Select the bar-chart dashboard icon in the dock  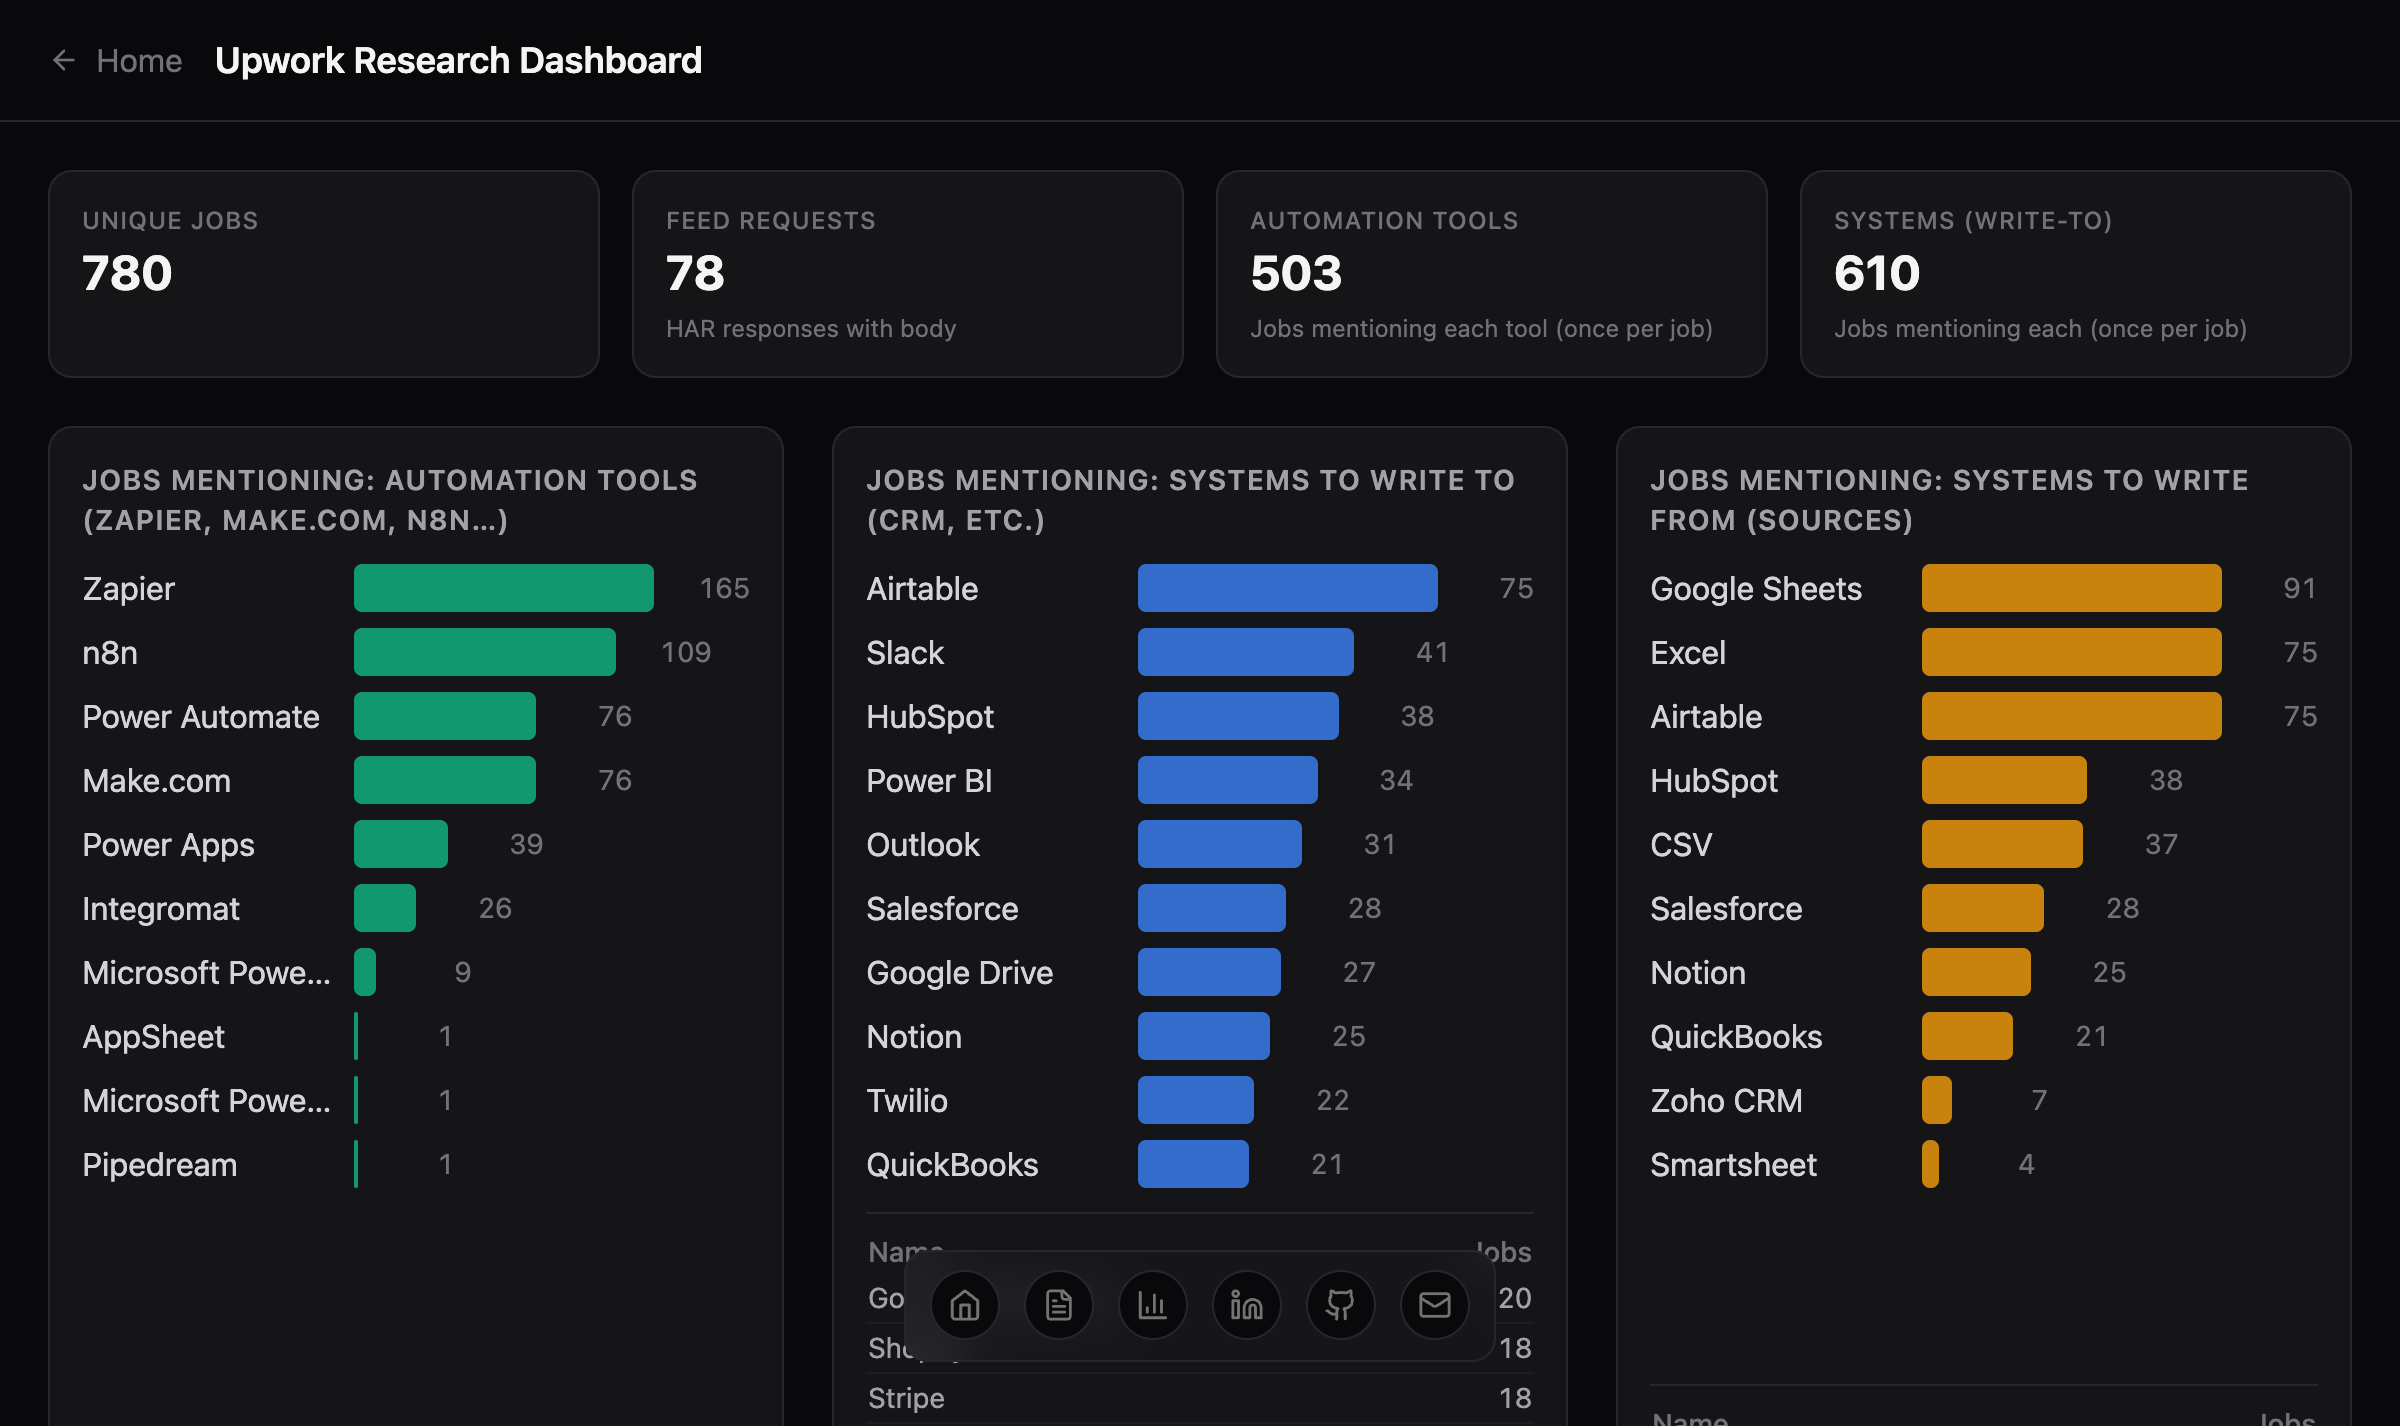click(x=1152, y=1305)
